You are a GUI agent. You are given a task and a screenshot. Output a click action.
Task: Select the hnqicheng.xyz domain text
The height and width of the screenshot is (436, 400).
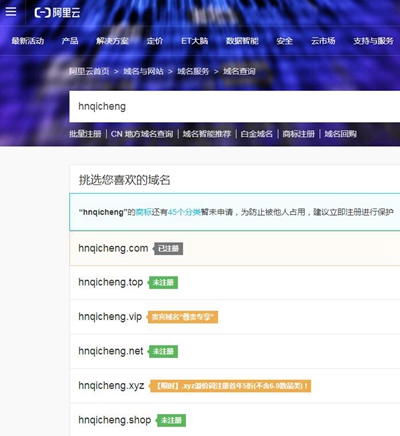coord(111,386)
